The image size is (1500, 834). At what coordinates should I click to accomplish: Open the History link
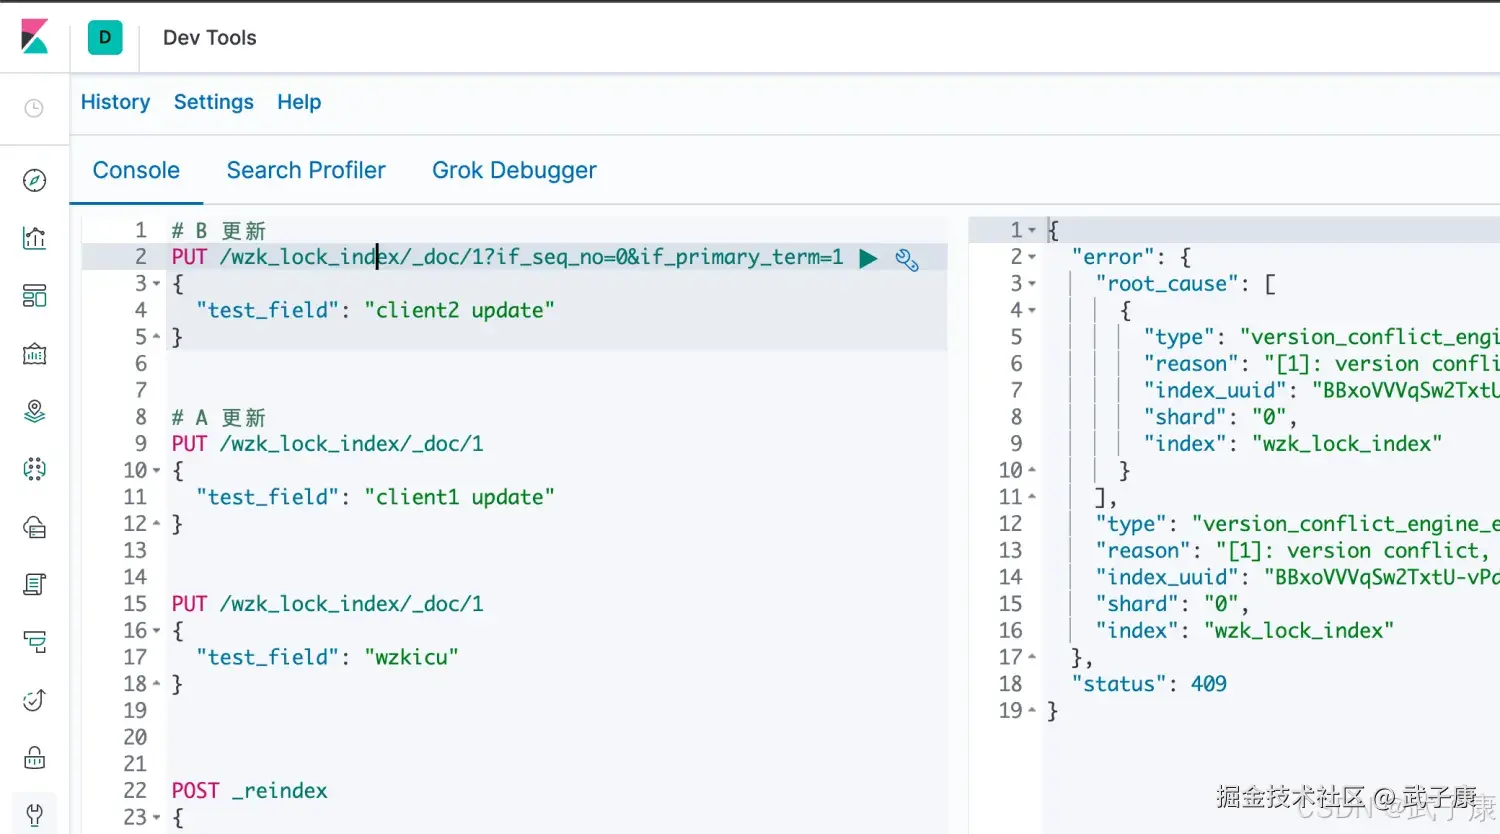tap(115, 102)
